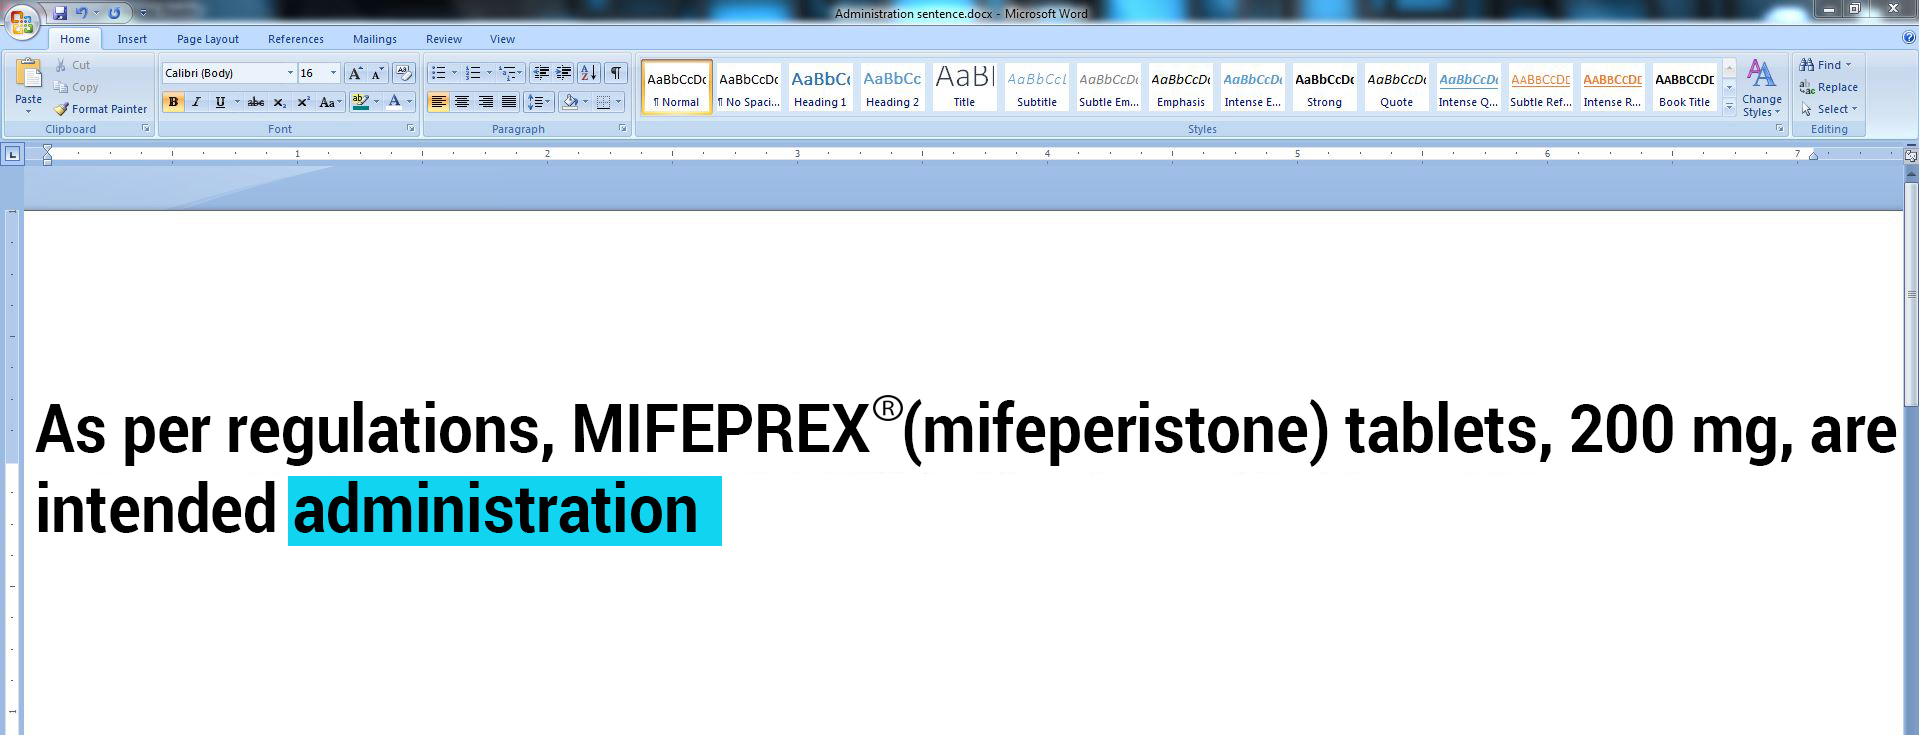
Task: Click the Sort A-Z icon
Action: coord(589,73)
